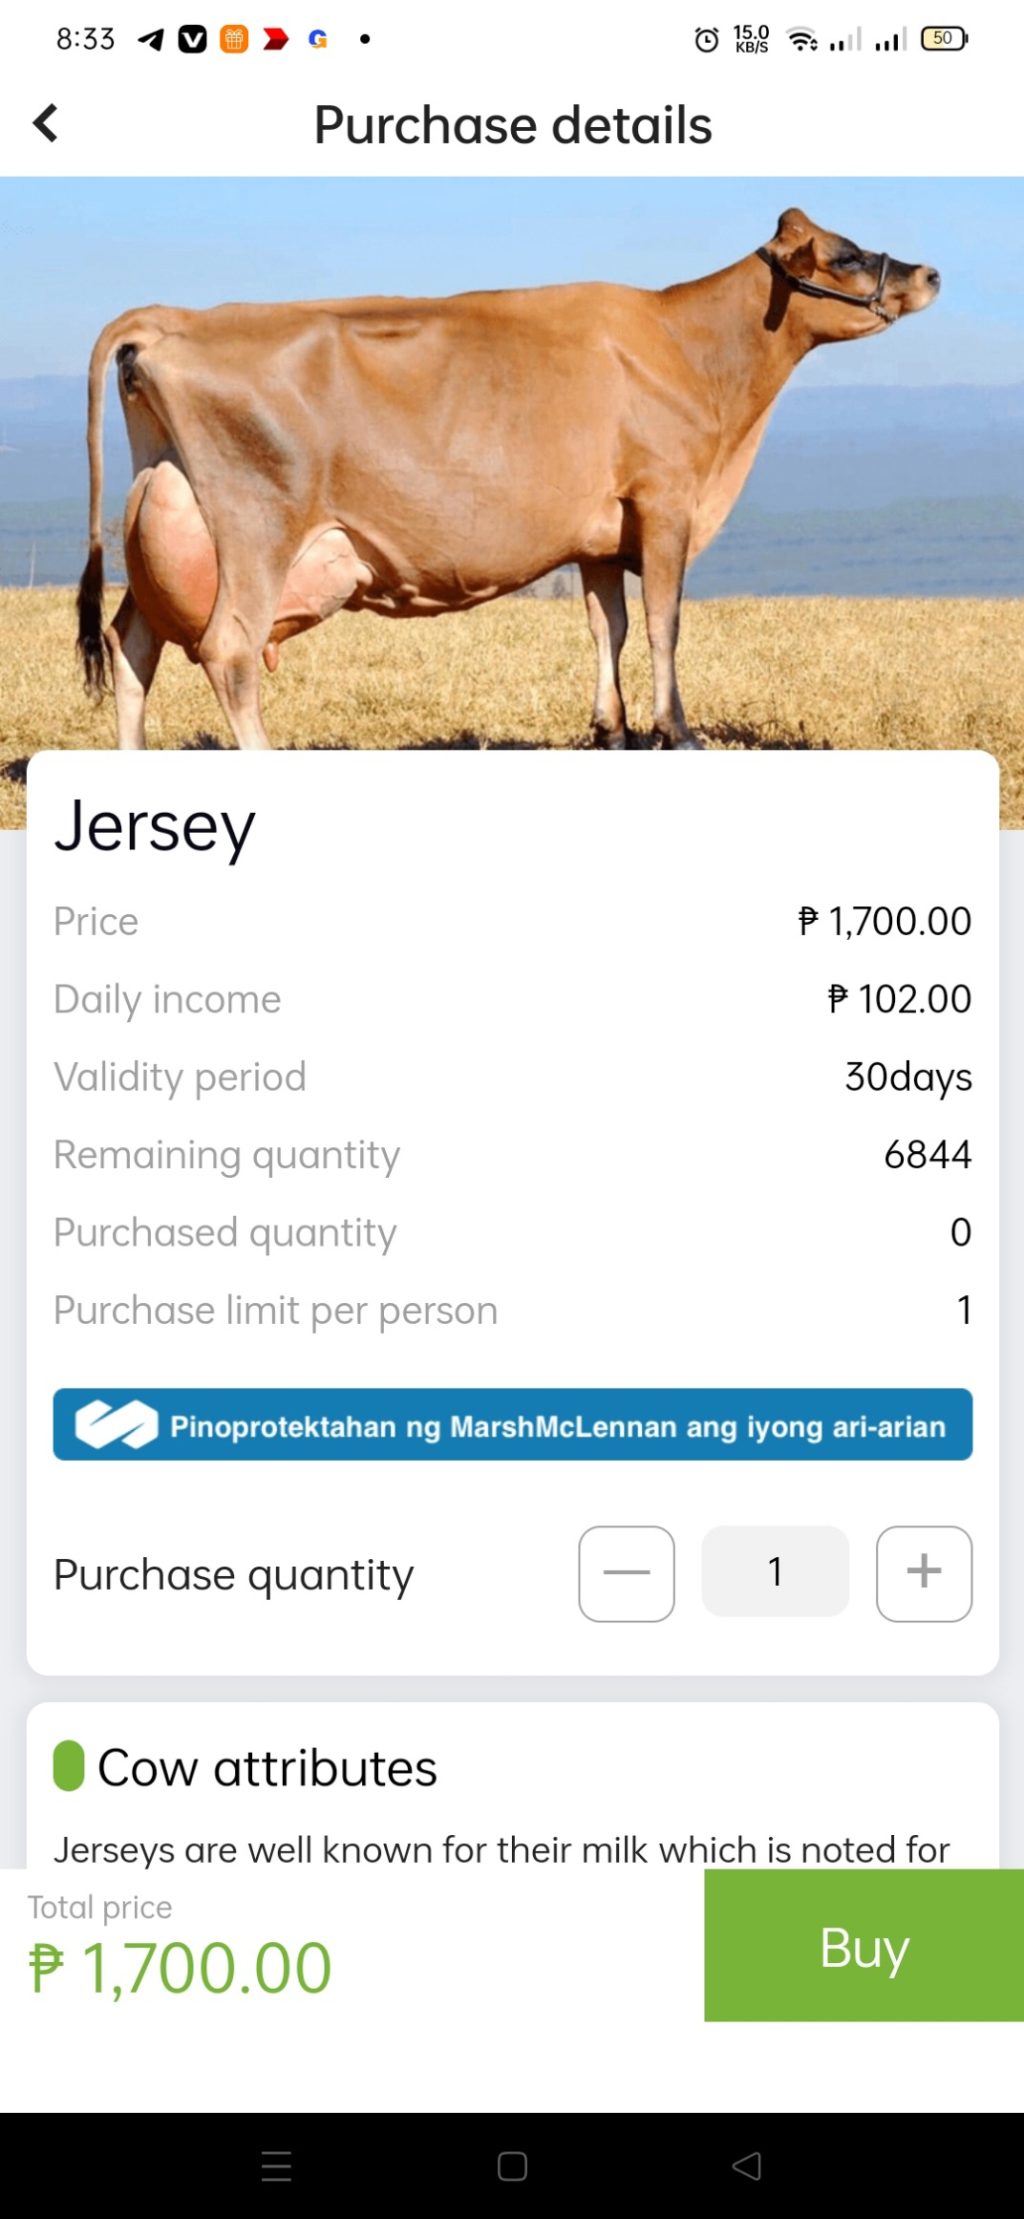Tap the green Cow attributes marker
Viewport: 1024px width, 2219px height.
point(68,1765)
